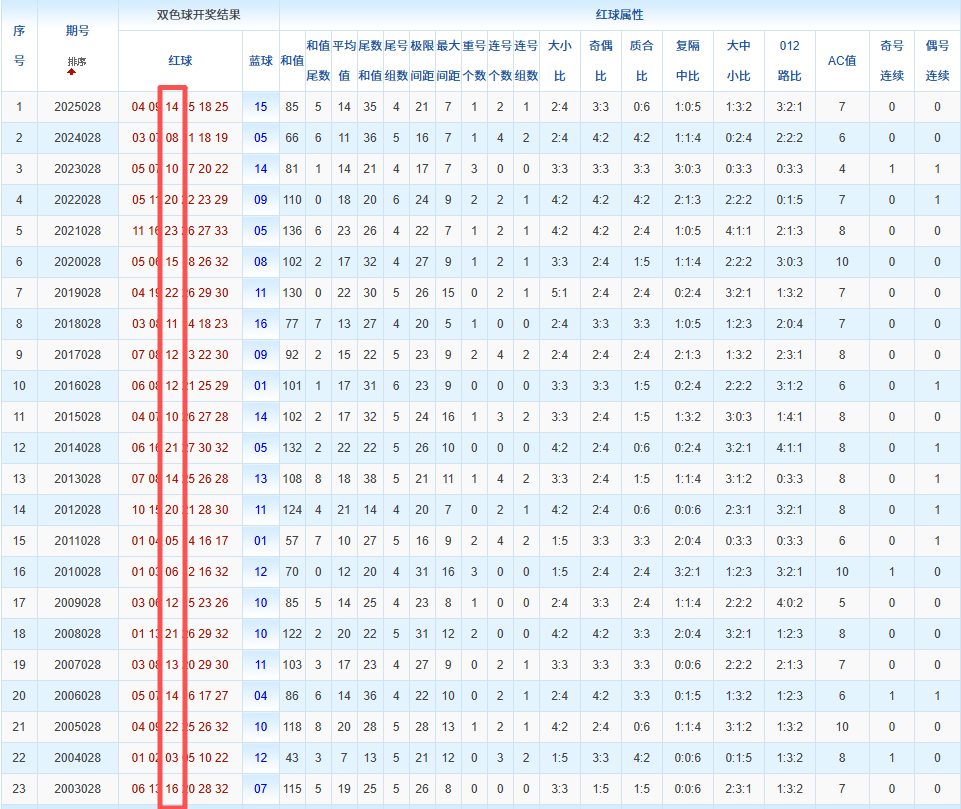This screenshot has height=809, width=961.
Task: Click 4:0:2 ratio in row 2009028
Action: click(789, 603)
